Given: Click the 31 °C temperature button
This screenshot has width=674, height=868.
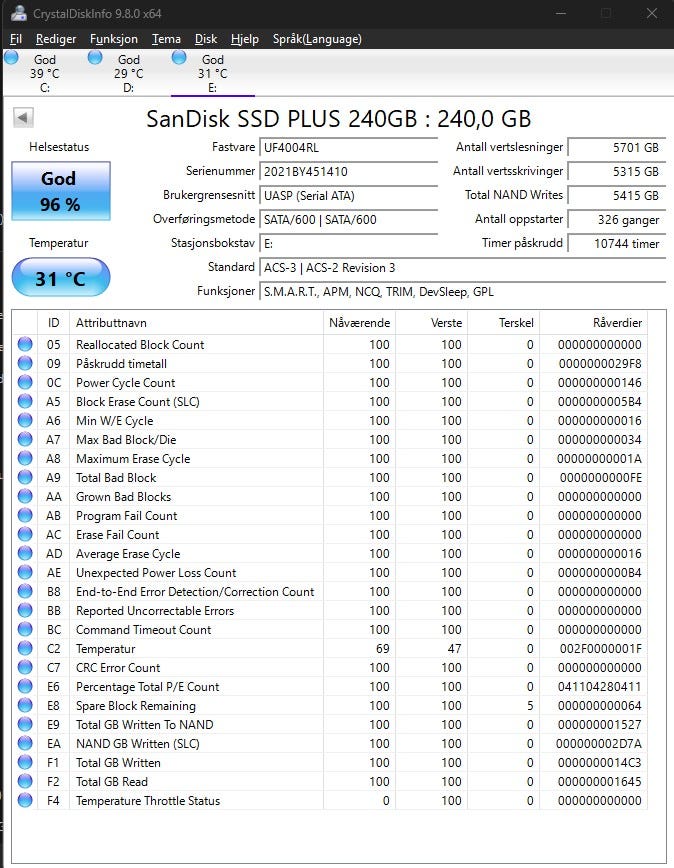Looking at the screenshot, I should (61, 277).
